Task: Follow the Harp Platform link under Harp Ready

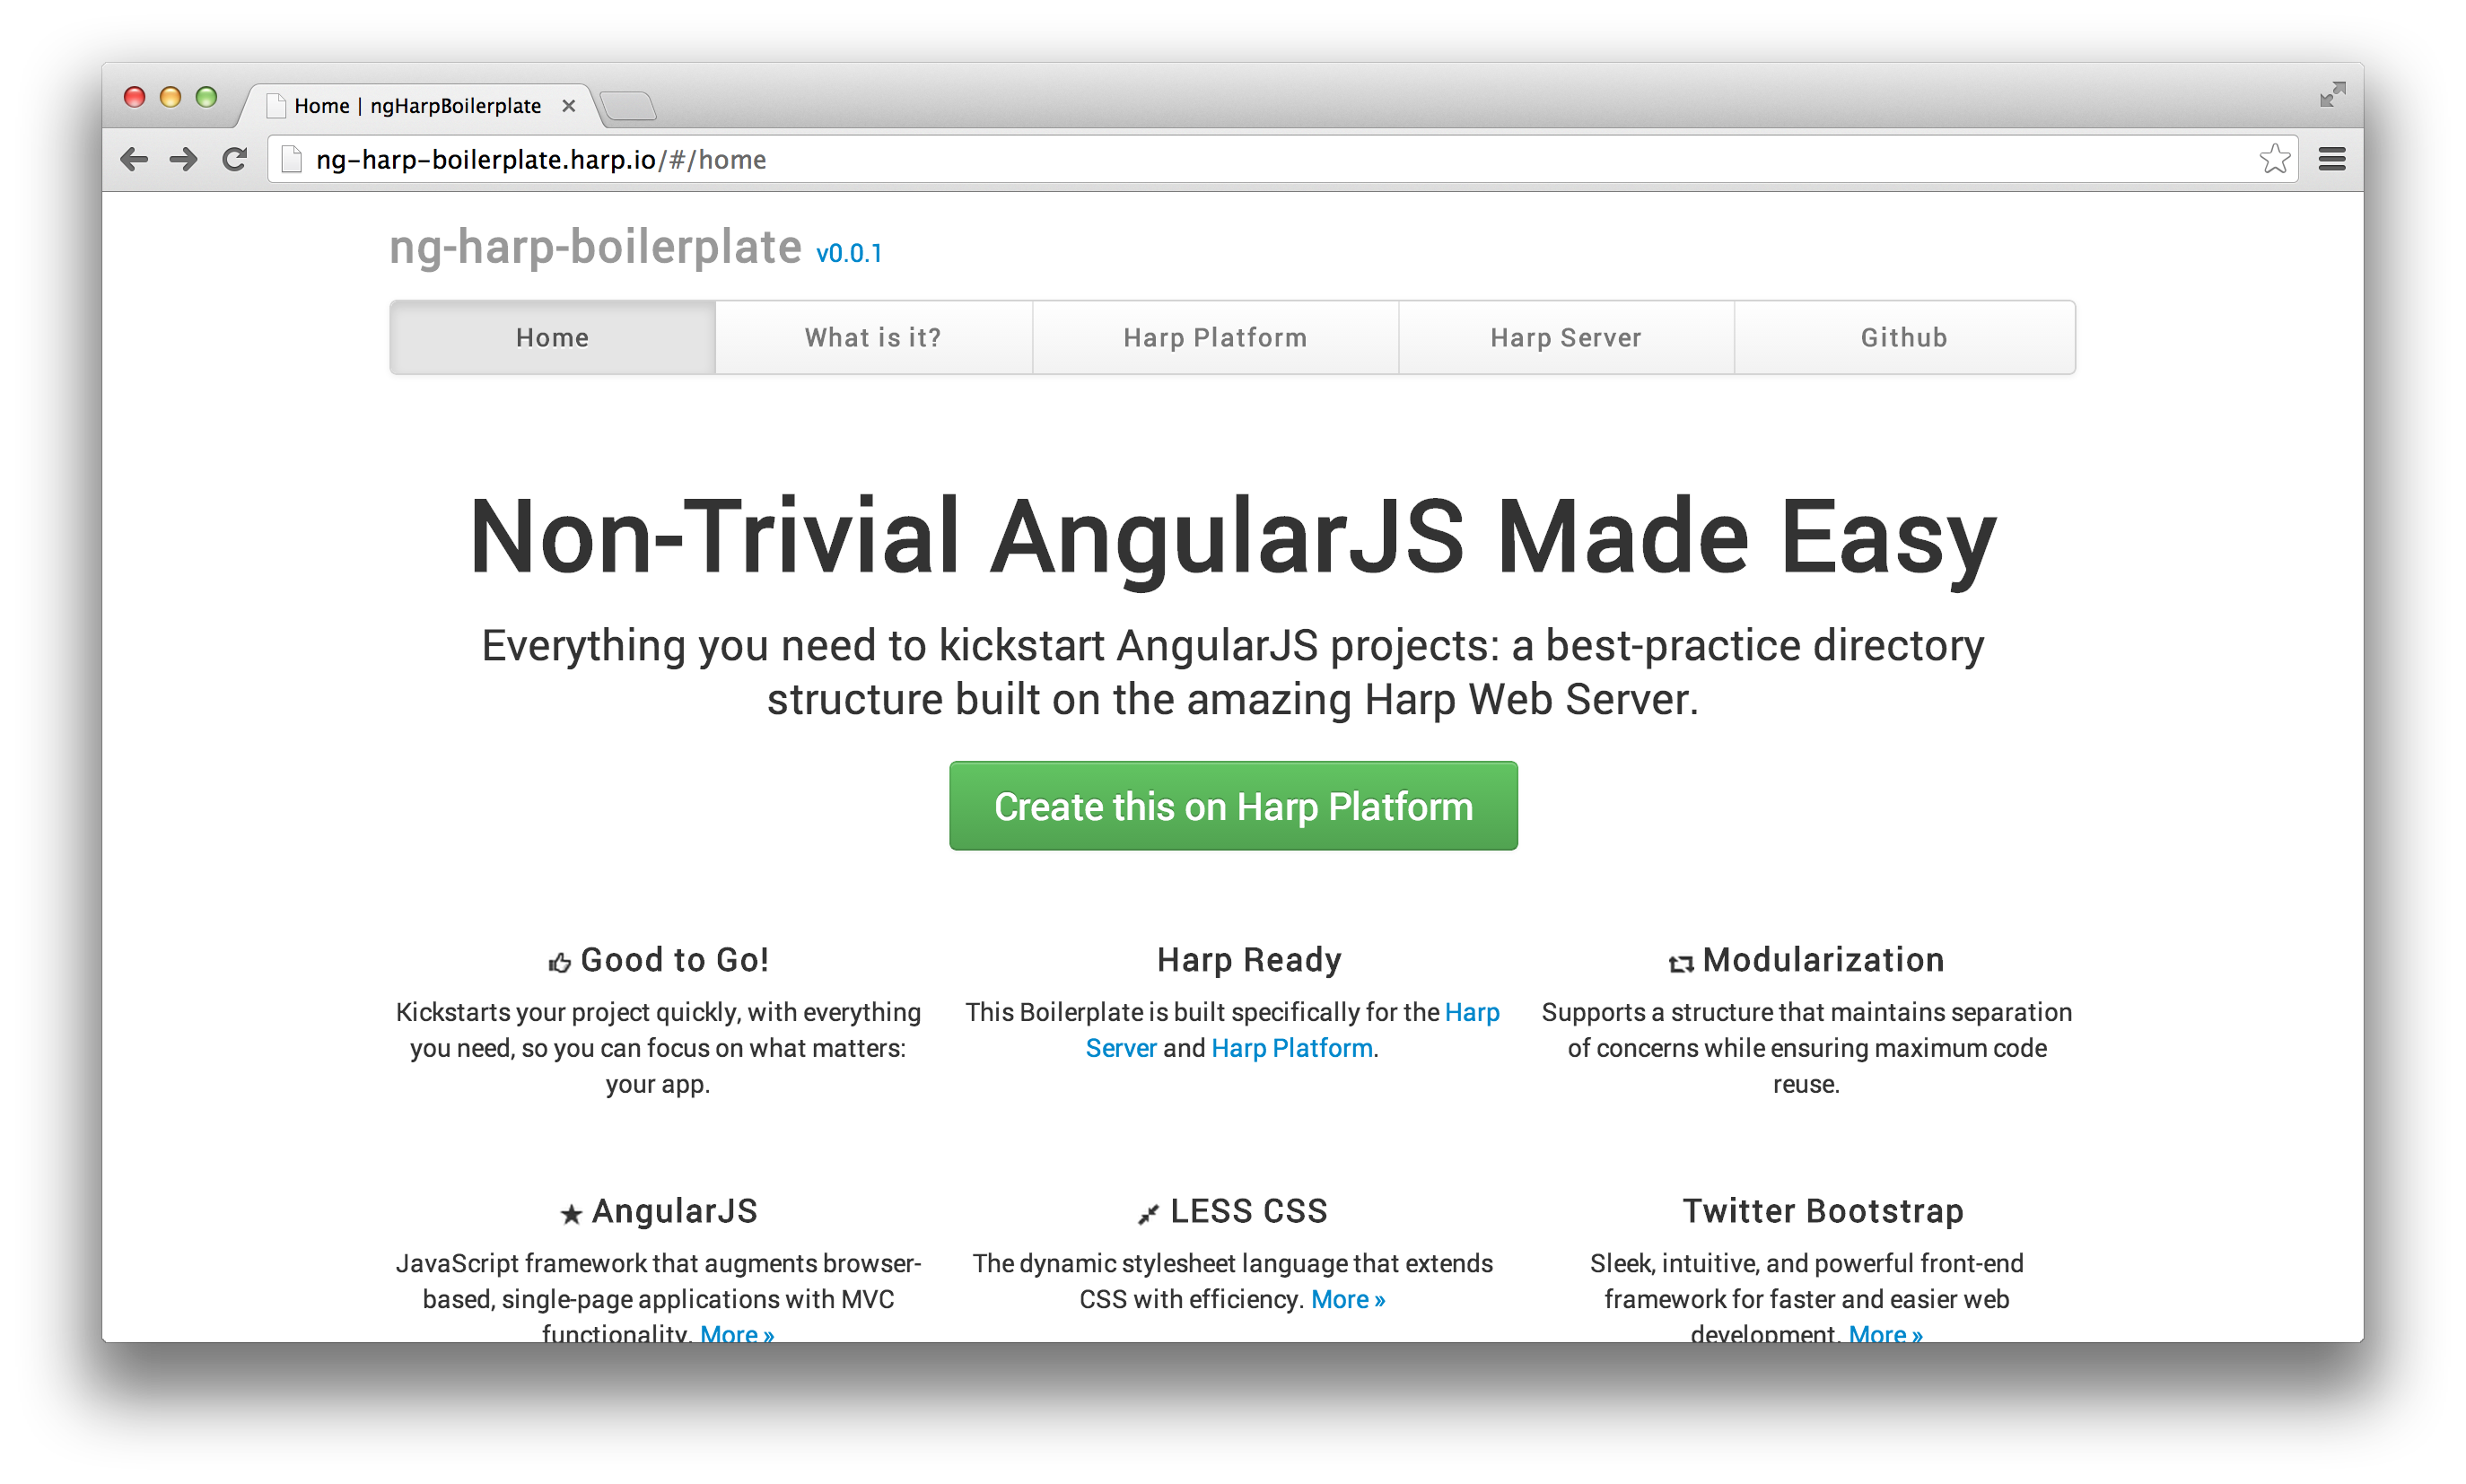Action: click(x=1292, y=1048)
